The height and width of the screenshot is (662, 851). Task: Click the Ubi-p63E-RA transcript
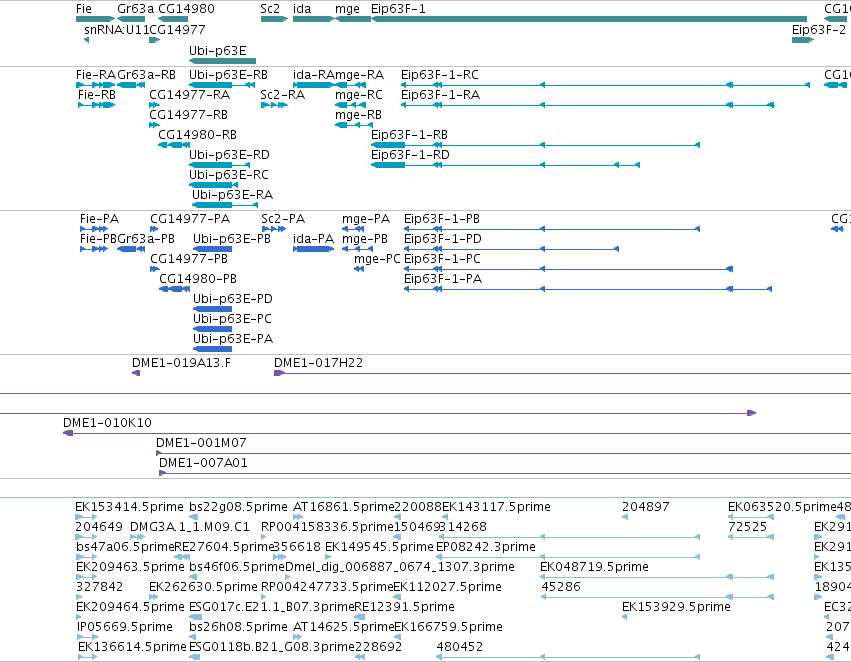coord(225,205)
